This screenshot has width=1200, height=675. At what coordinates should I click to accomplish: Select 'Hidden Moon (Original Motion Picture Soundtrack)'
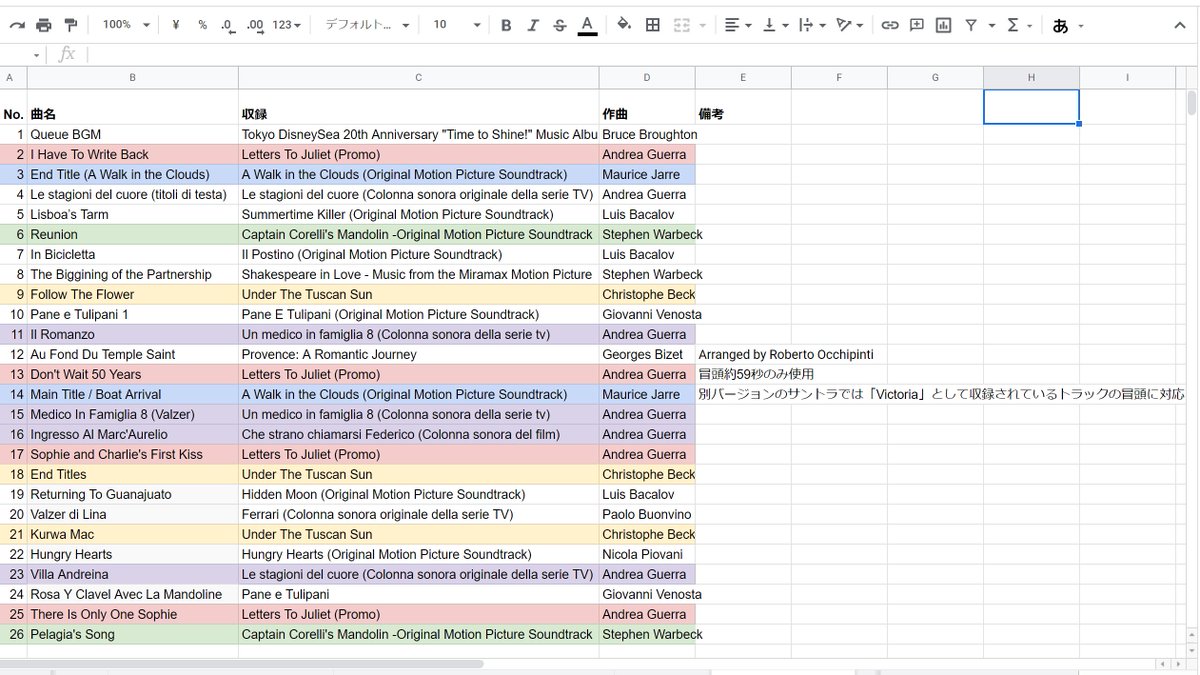(x=419, y=494)
